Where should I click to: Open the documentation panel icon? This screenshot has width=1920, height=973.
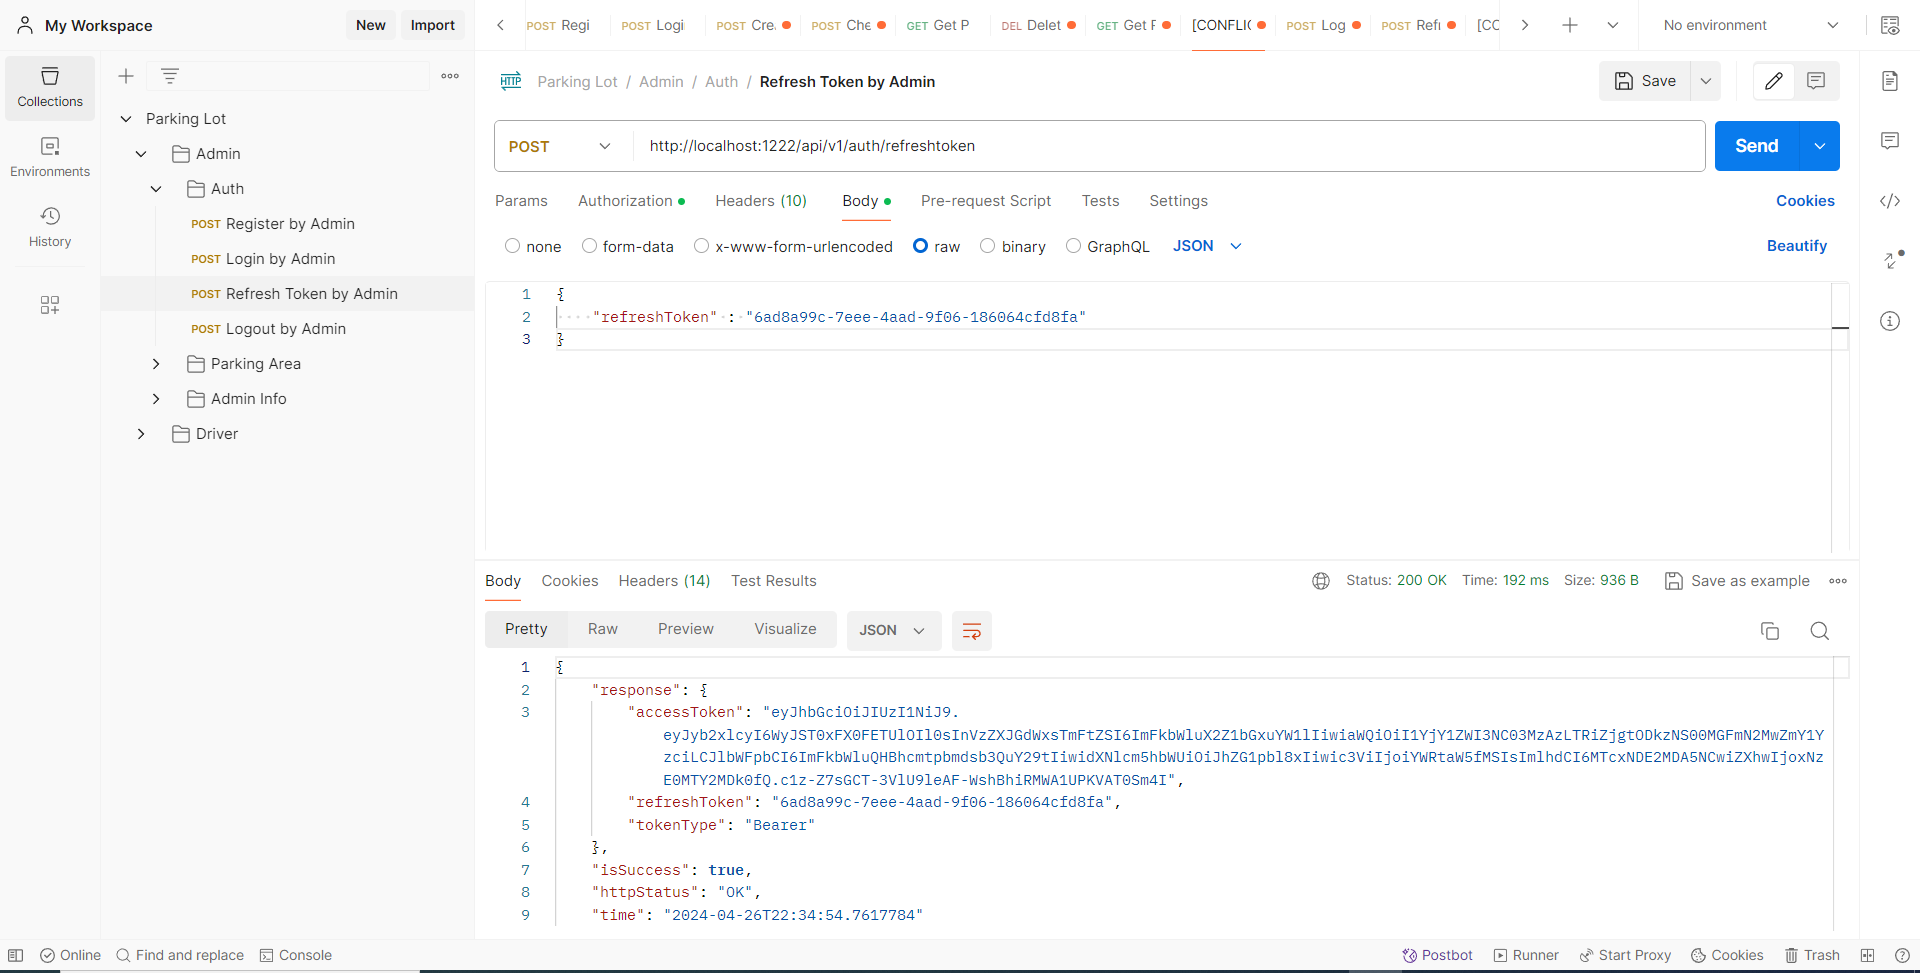(x=1890, y=81)
